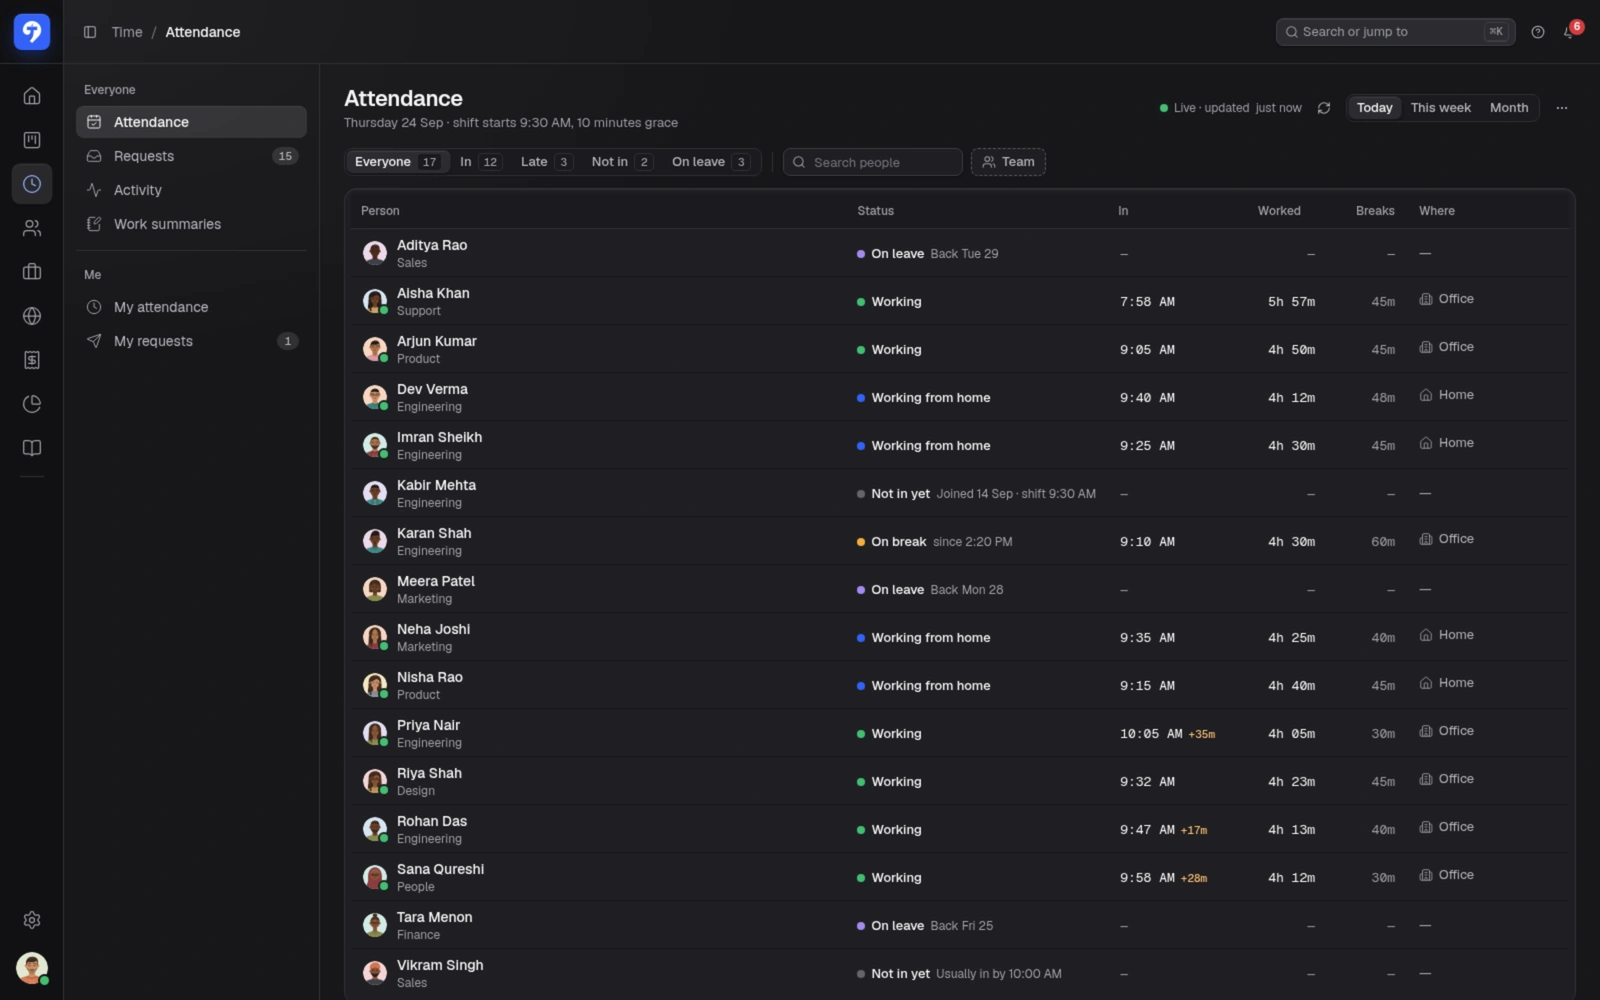Open Requests in the sidebar
This screenshot has height=1000, width=1600.
coord(191,156)
